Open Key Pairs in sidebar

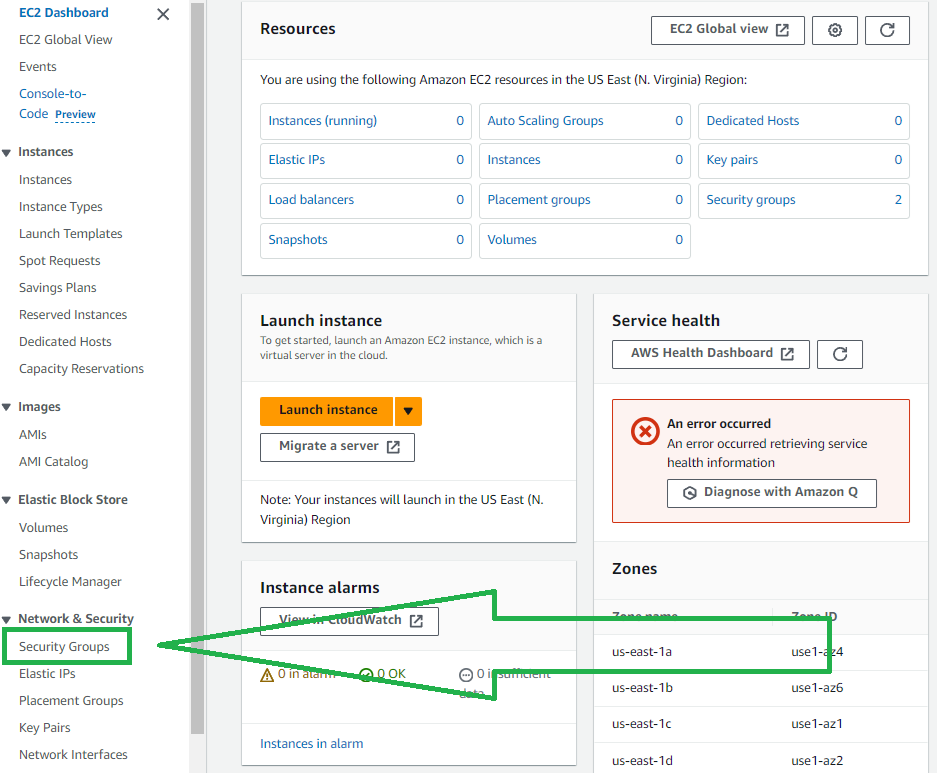pyautogui.click(x=45, y=727)
